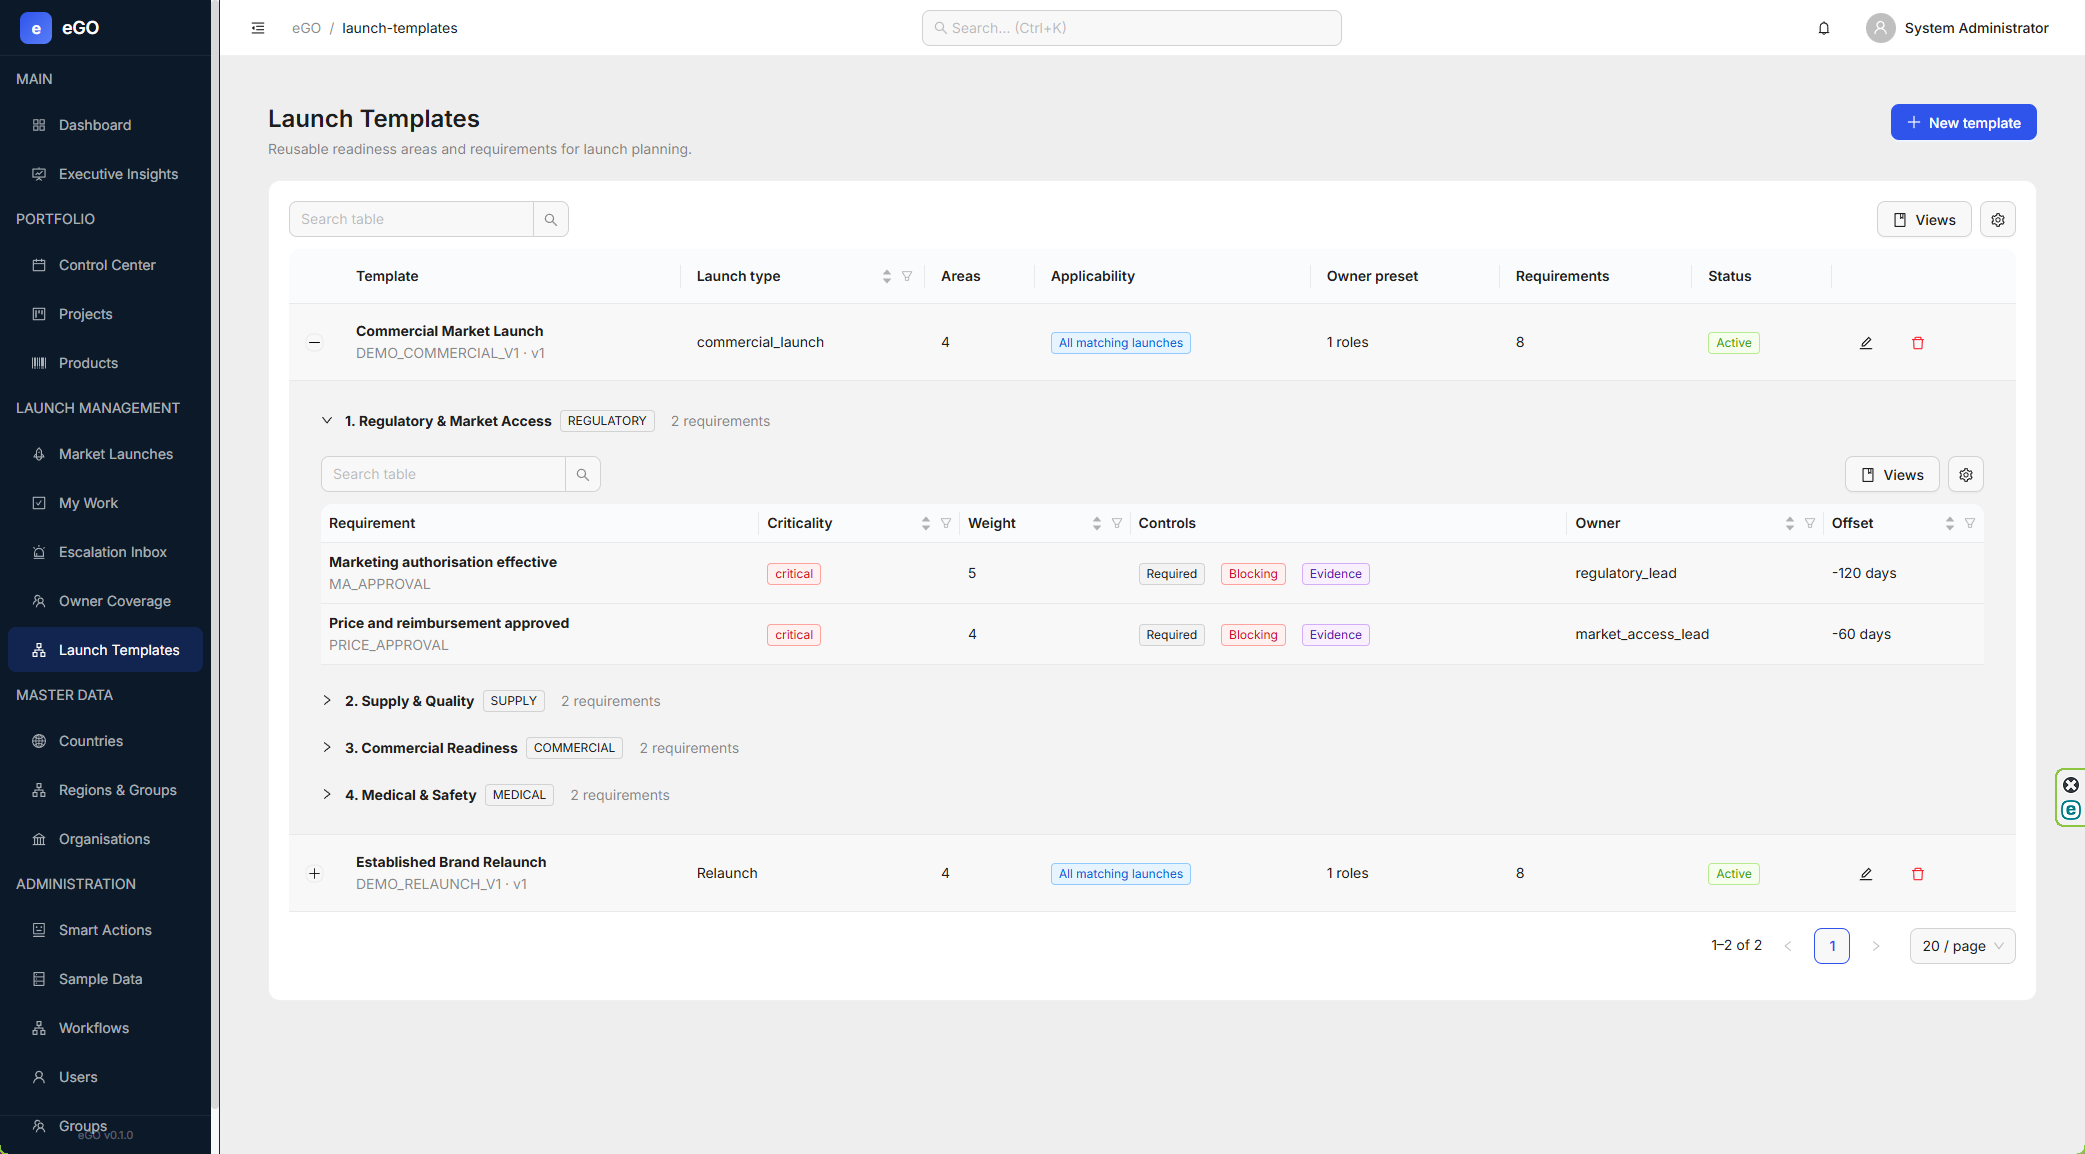Click next page arrow in pagination
The width and height of the screenshot is (2085, 1154).
pos(1876,946)
